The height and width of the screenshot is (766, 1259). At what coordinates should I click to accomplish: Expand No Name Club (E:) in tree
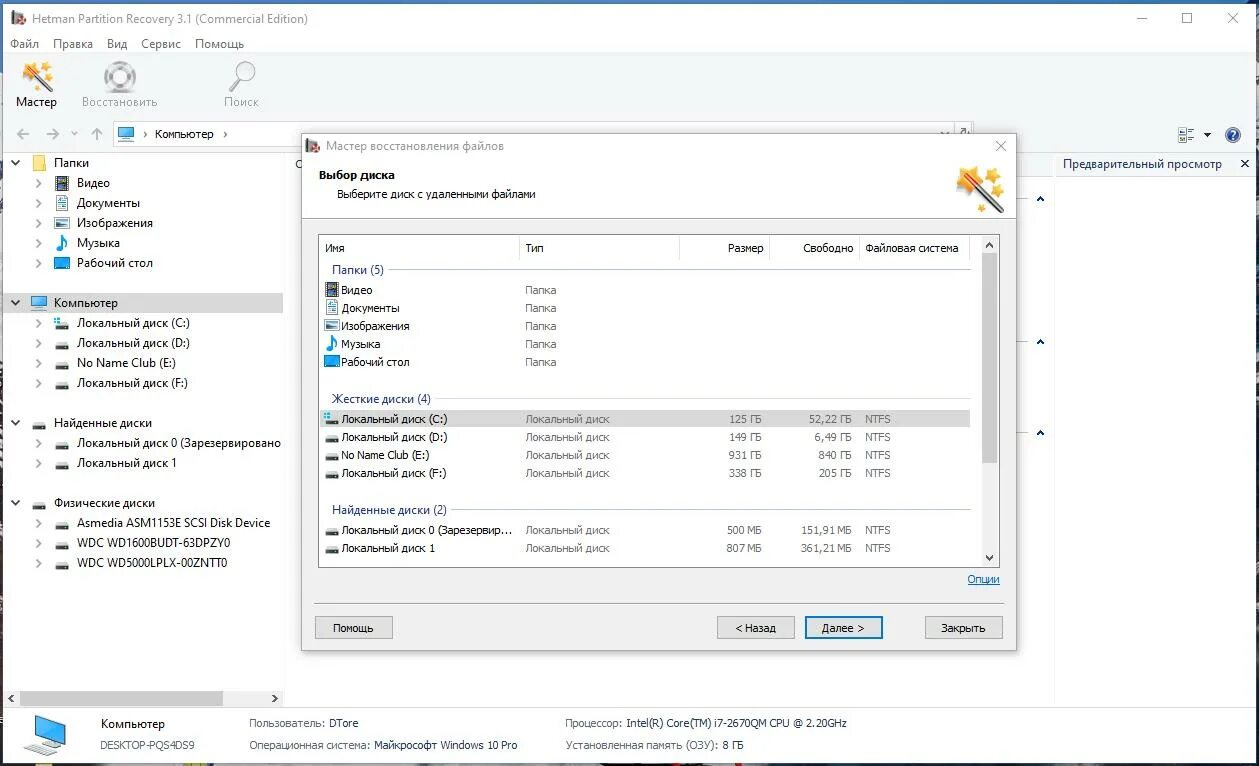click(39, 363)
